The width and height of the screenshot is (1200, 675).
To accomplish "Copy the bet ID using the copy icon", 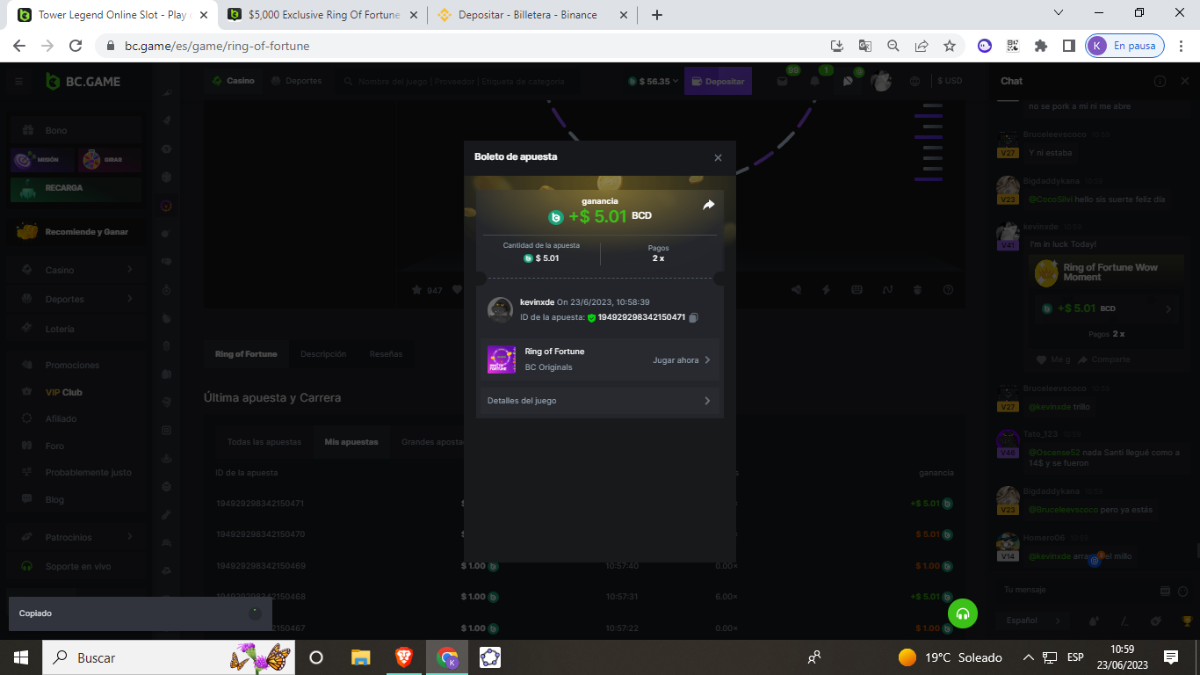I will pos(694,318).
